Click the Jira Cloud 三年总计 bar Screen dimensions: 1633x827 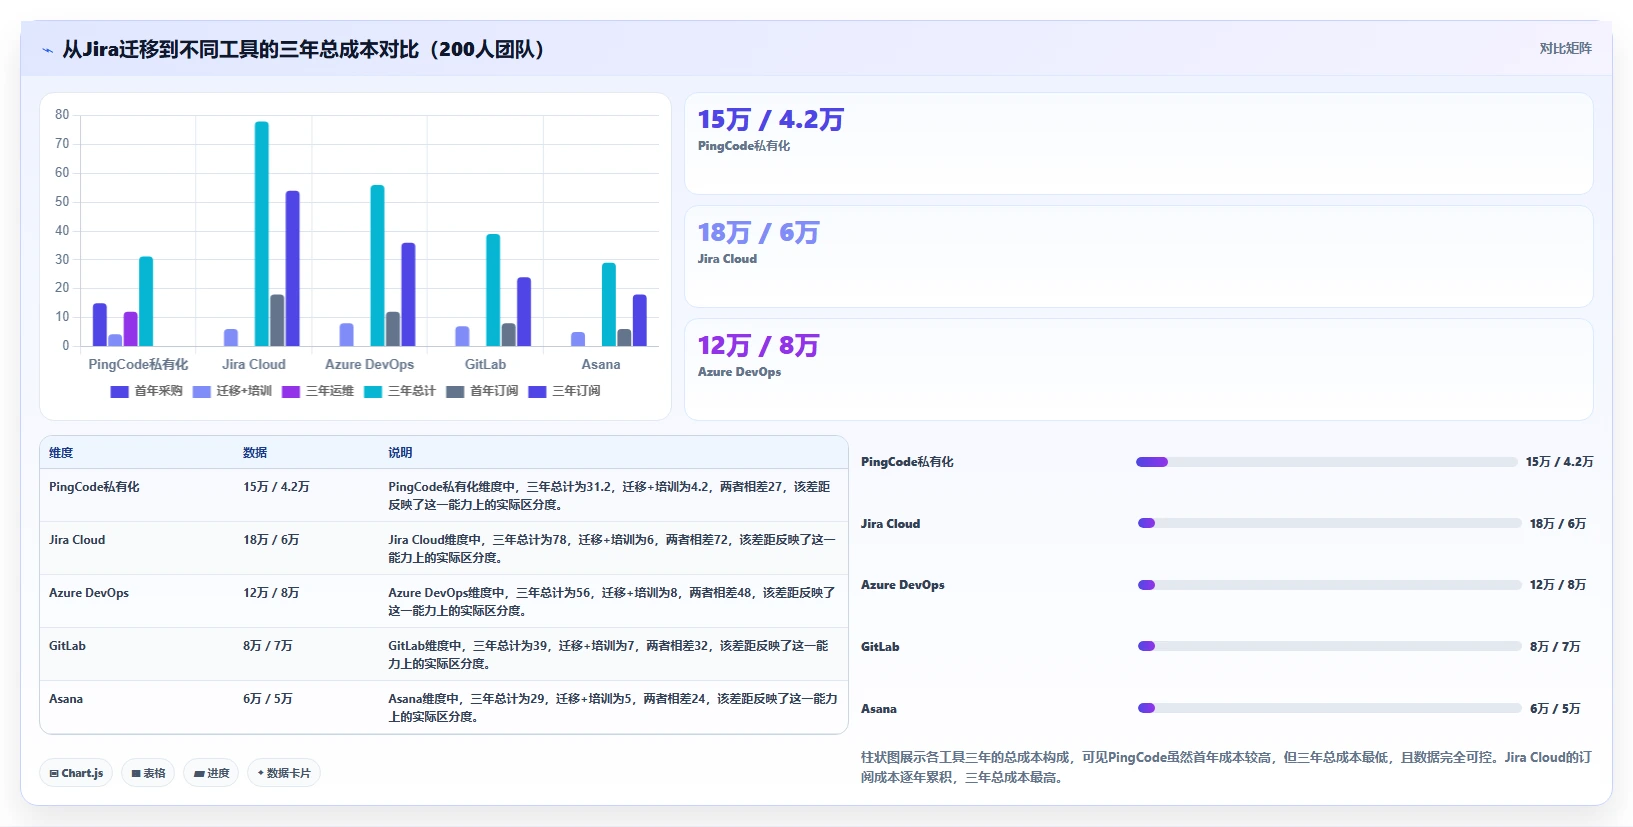(x=262, y=234)
